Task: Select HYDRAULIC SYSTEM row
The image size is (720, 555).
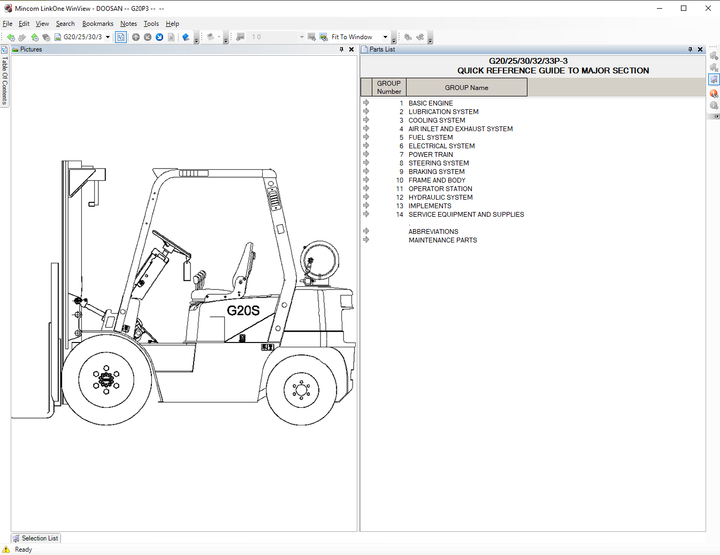Action: pos(440,197)
